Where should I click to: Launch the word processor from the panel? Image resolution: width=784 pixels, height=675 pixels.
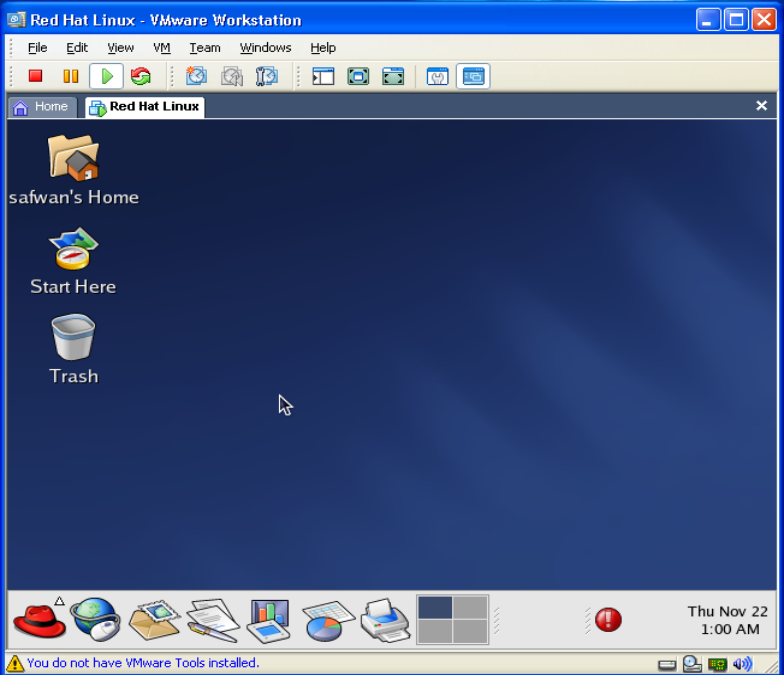coord(212,619)
